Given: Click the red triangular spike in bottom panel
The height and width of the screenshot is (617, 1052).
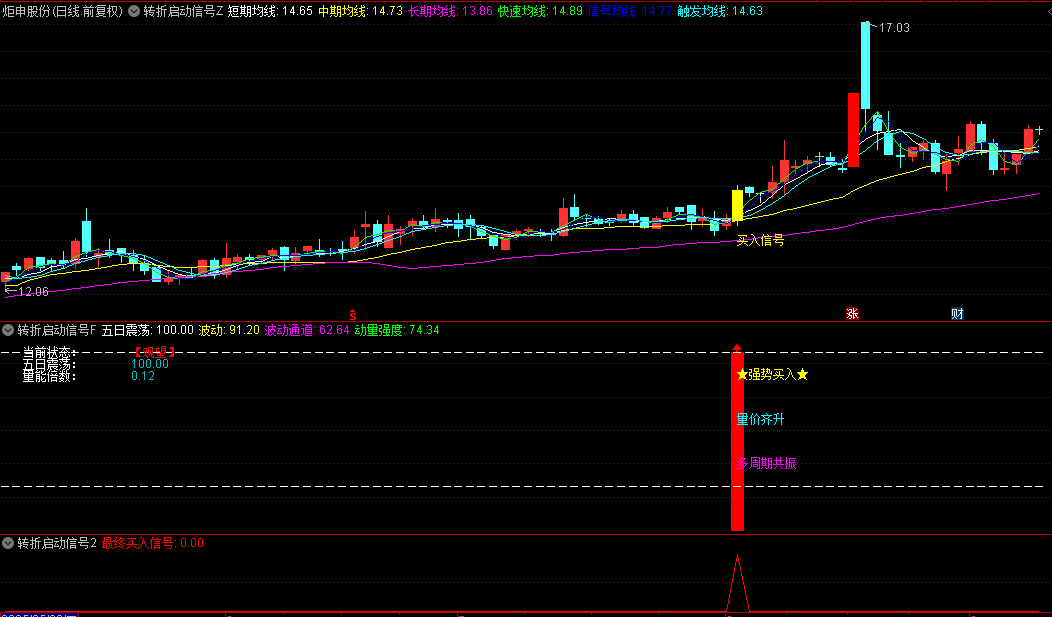Looking at the screenshot, I should tap(737, 583).
